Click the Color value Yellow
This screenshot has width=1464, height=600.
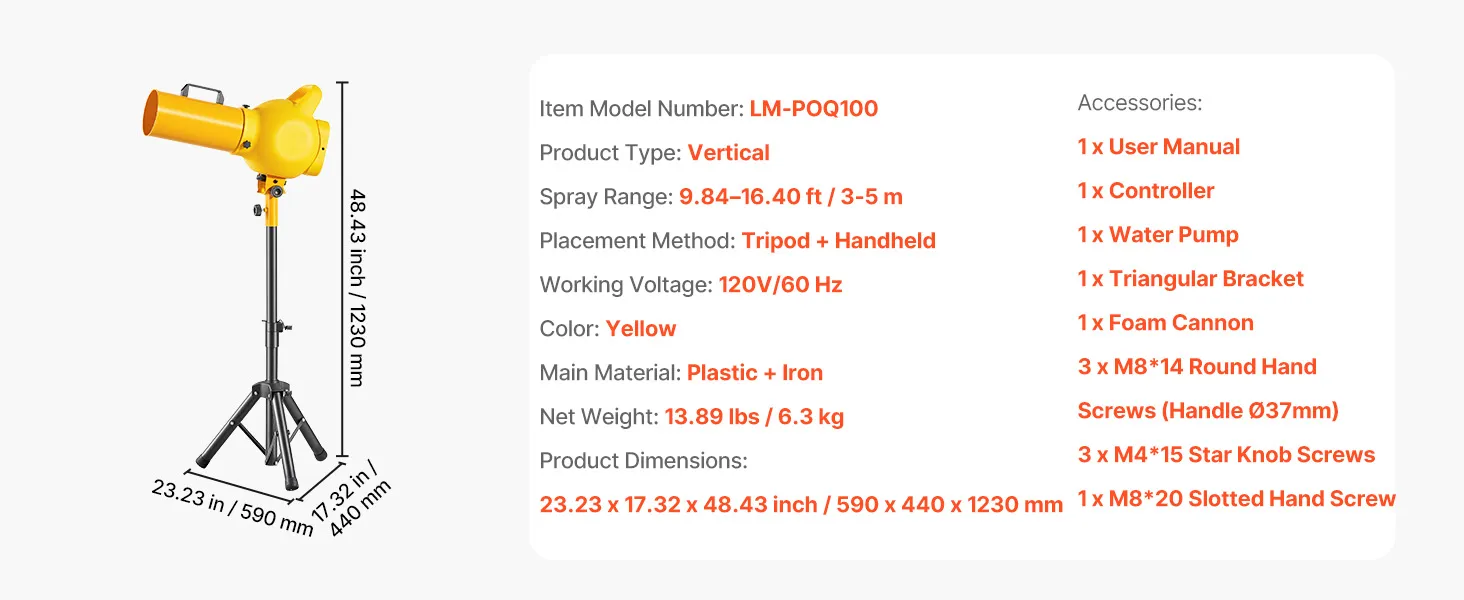640,329
